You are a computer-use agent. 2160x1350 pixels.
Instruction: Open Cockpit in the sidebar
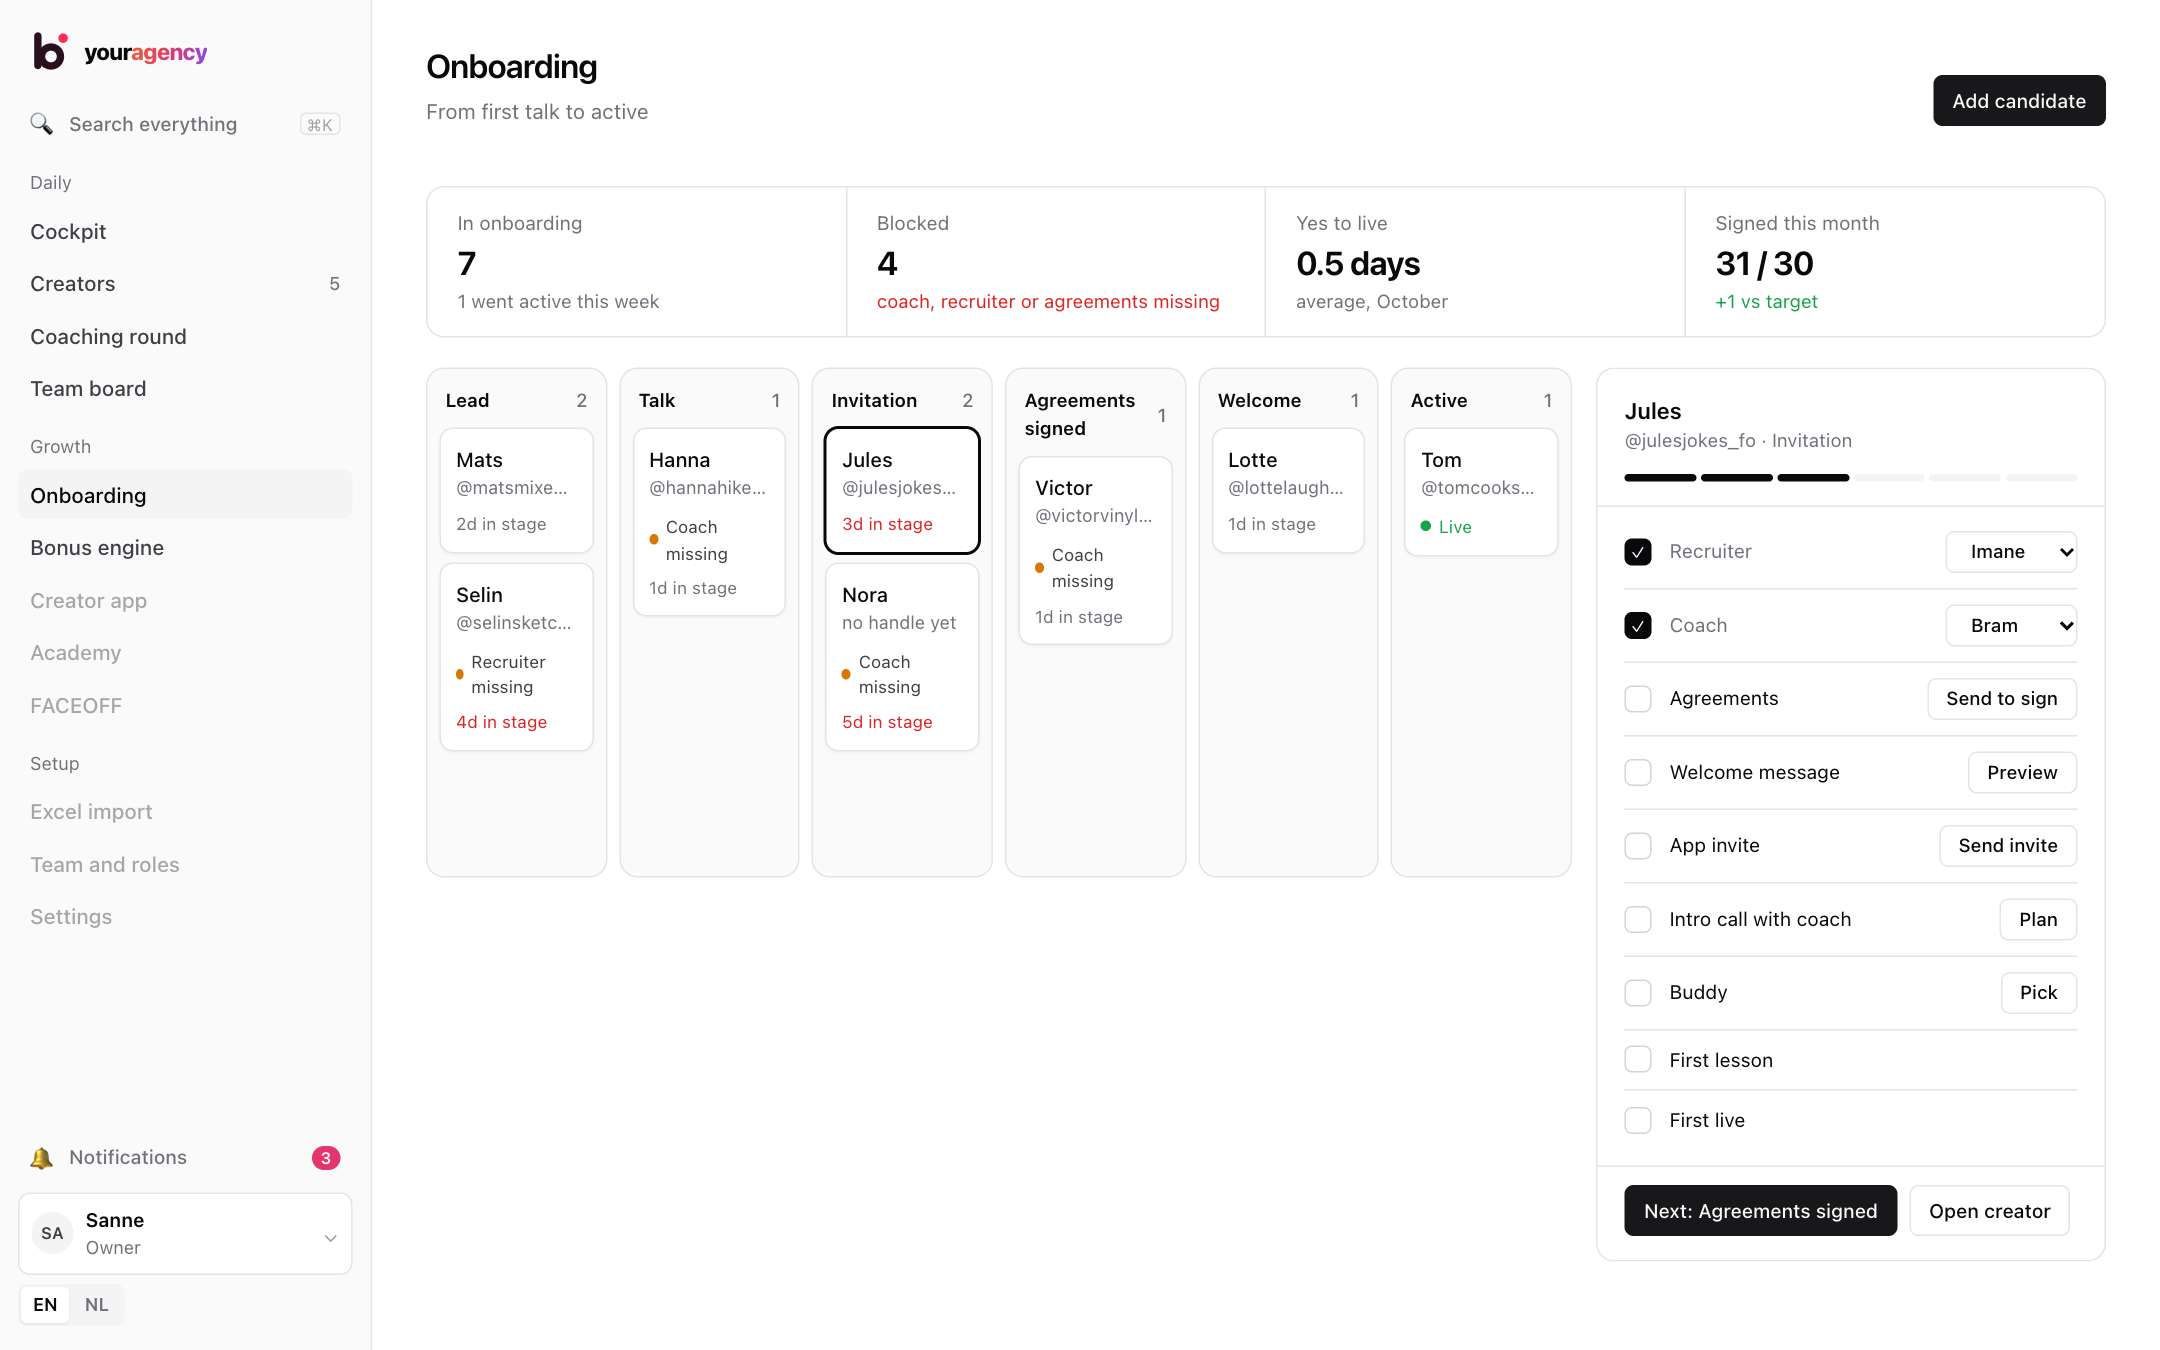[185, 232]
